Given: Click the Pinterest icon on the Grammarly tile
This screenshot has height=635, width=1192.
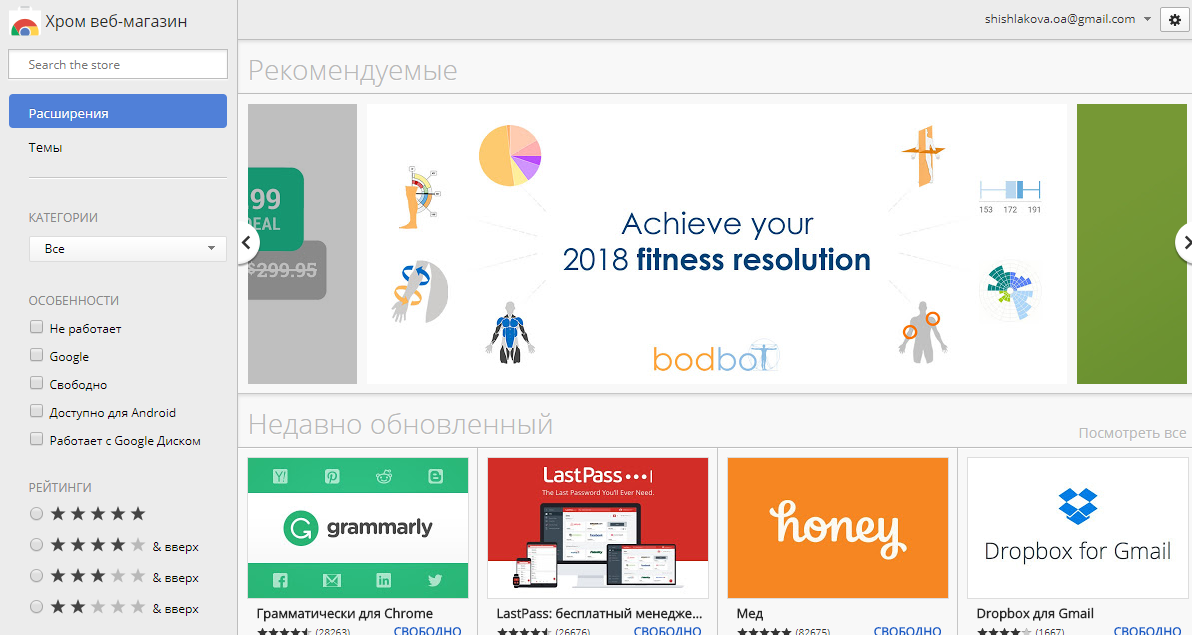Looking at the screenshot, I should coord(331,476).
